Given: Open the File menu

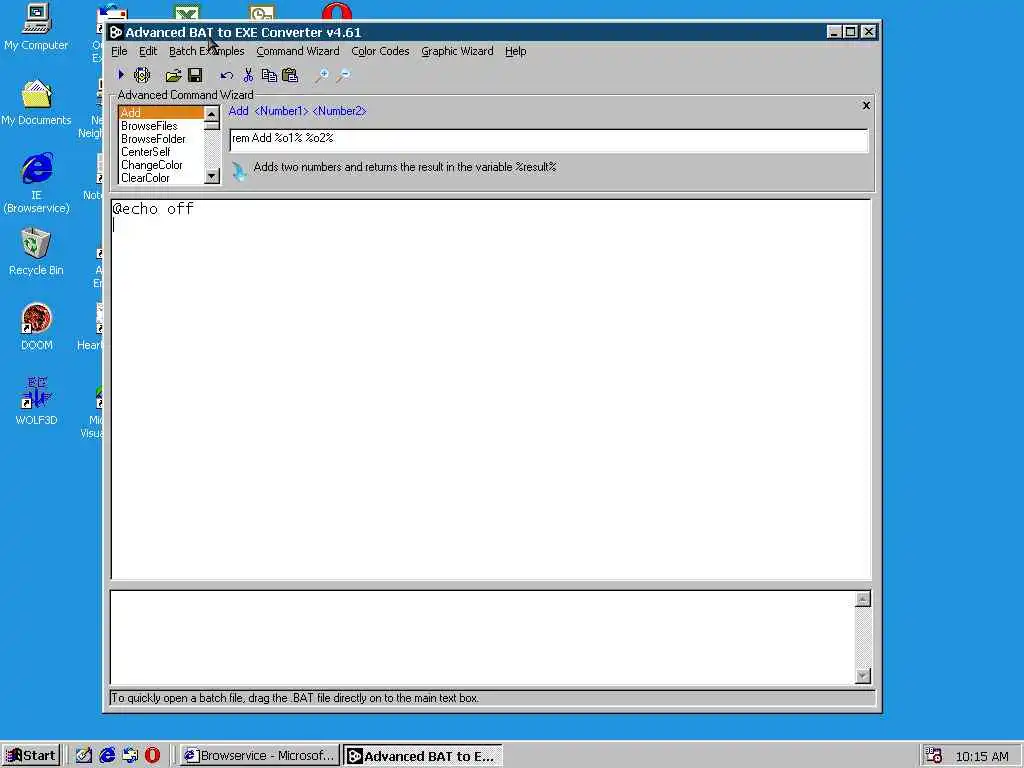Looking at the screenshot, I should 119,51.
